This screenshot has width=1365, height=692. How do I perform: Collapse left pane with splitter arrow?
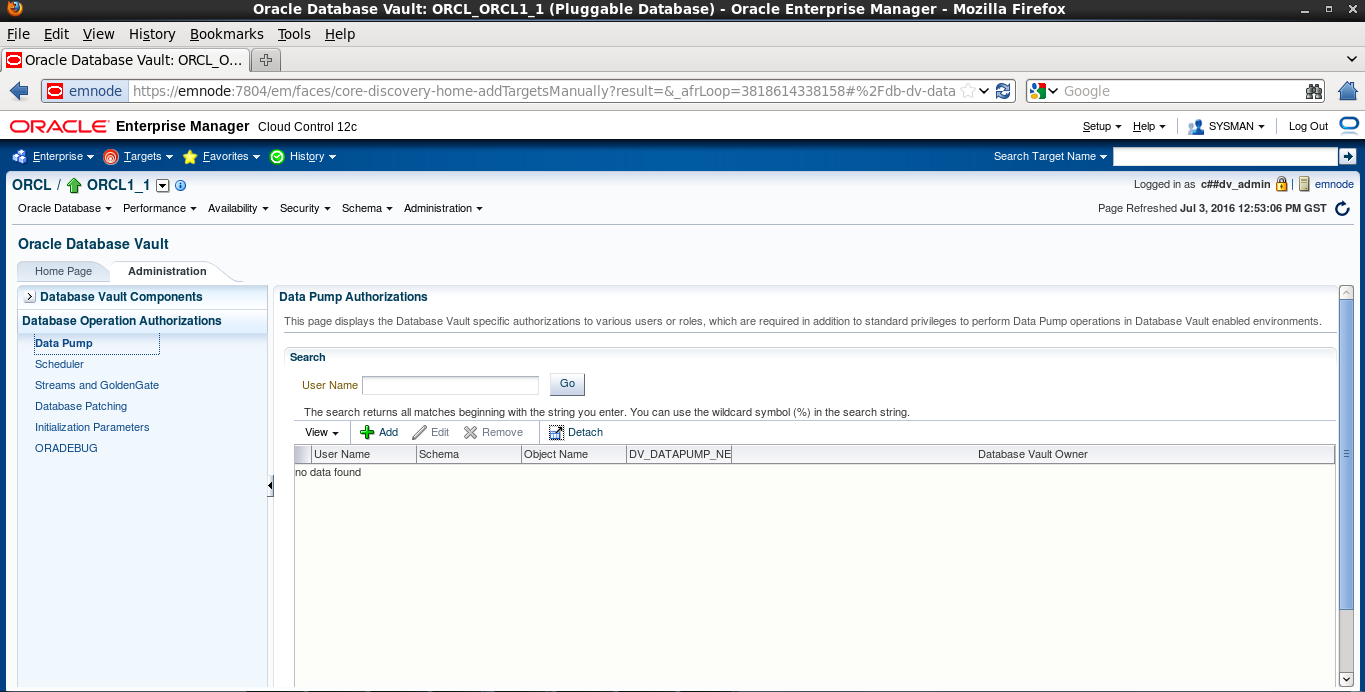point(270,486)
